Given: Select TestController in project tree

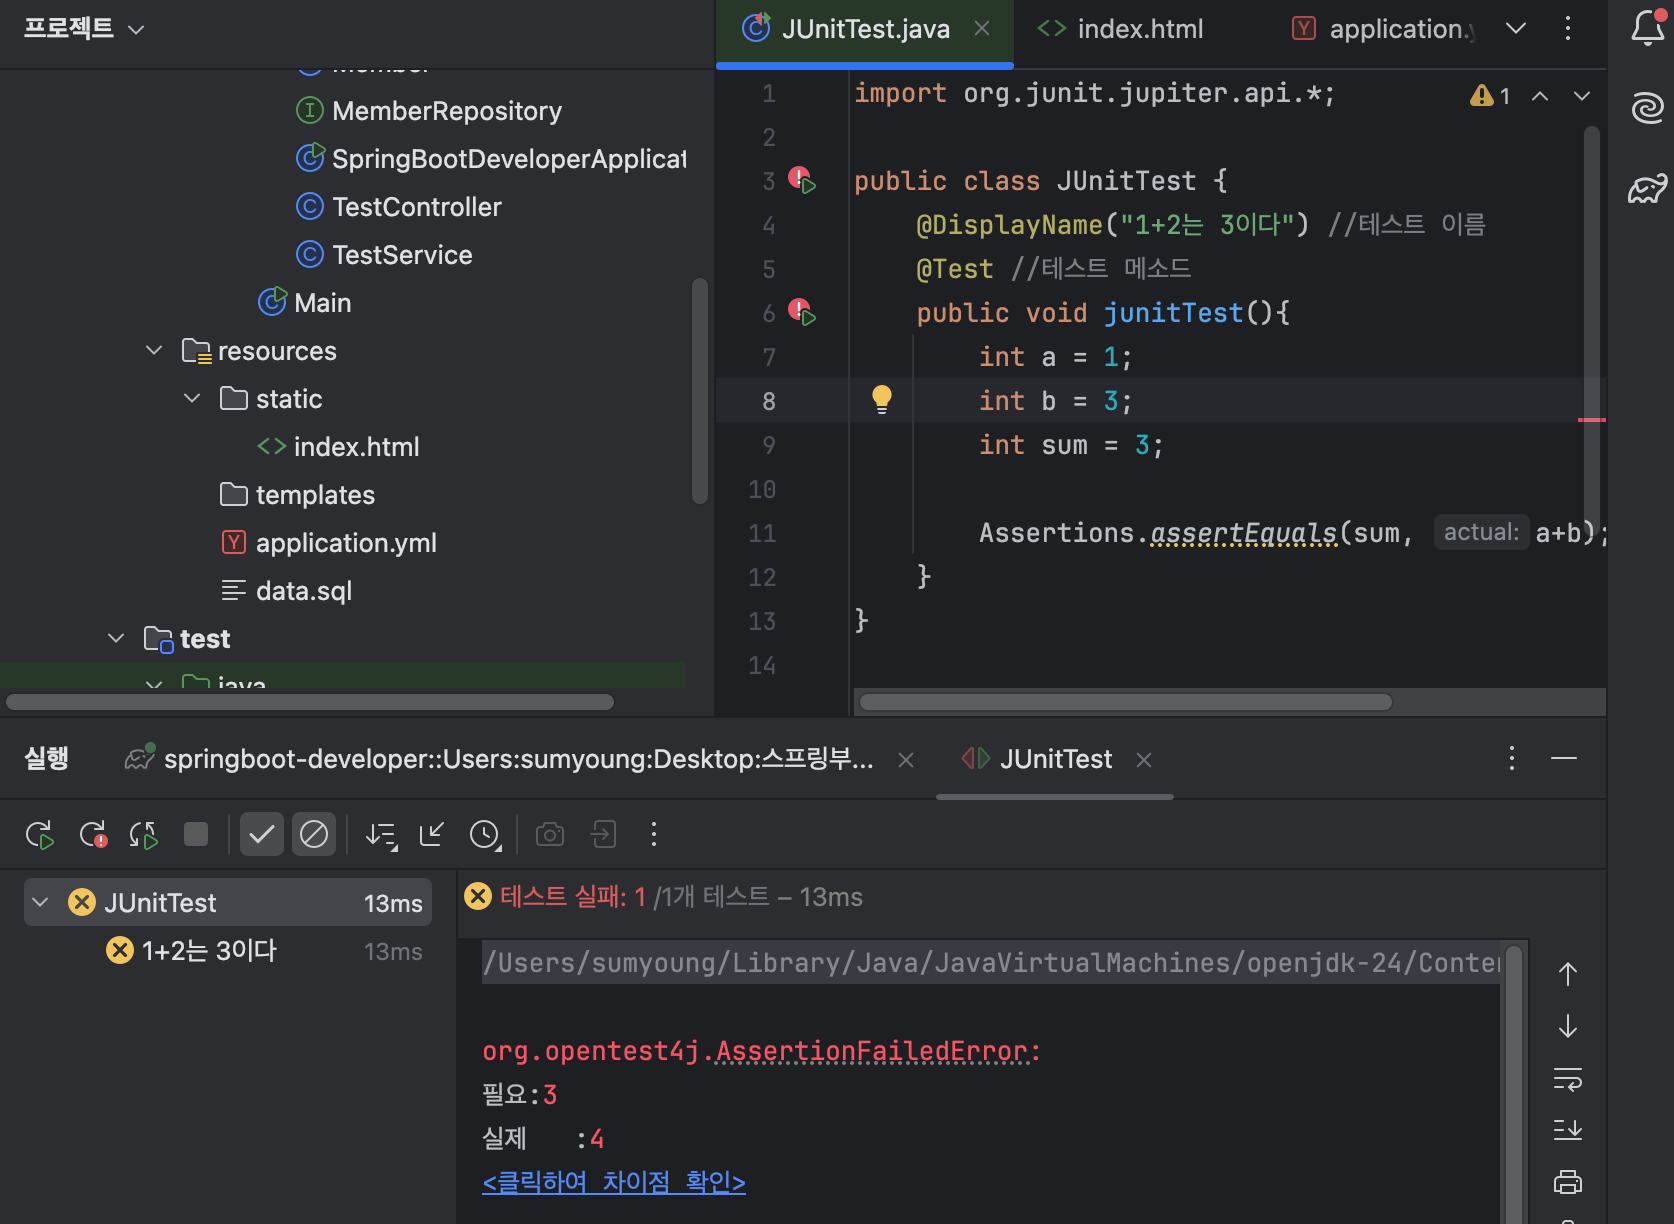Looking at the screenshot, I should (399, 206).
